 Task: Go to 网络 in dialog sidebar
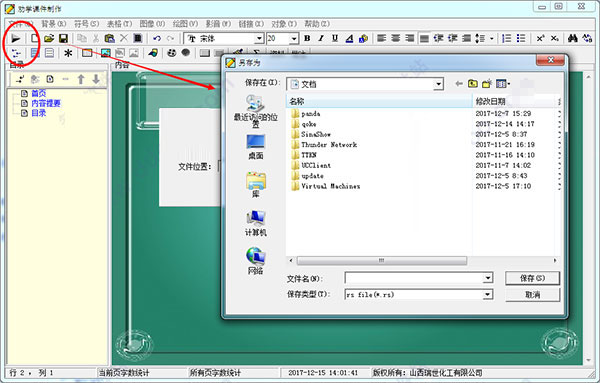click(255, 261)
